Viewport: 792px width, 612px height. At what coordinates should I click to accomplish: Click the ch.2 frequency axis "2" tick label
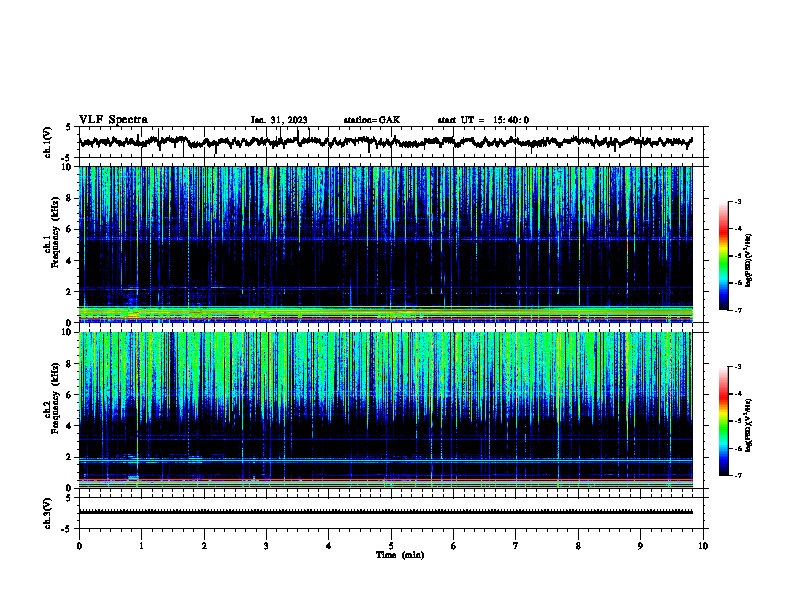pos(69,457)
